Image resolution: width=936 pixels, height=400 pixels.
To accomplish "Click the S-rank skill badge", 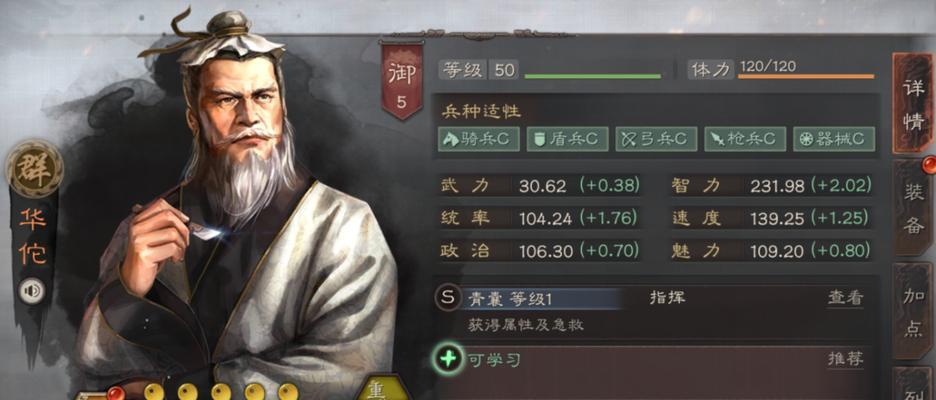I will (448, 297).
